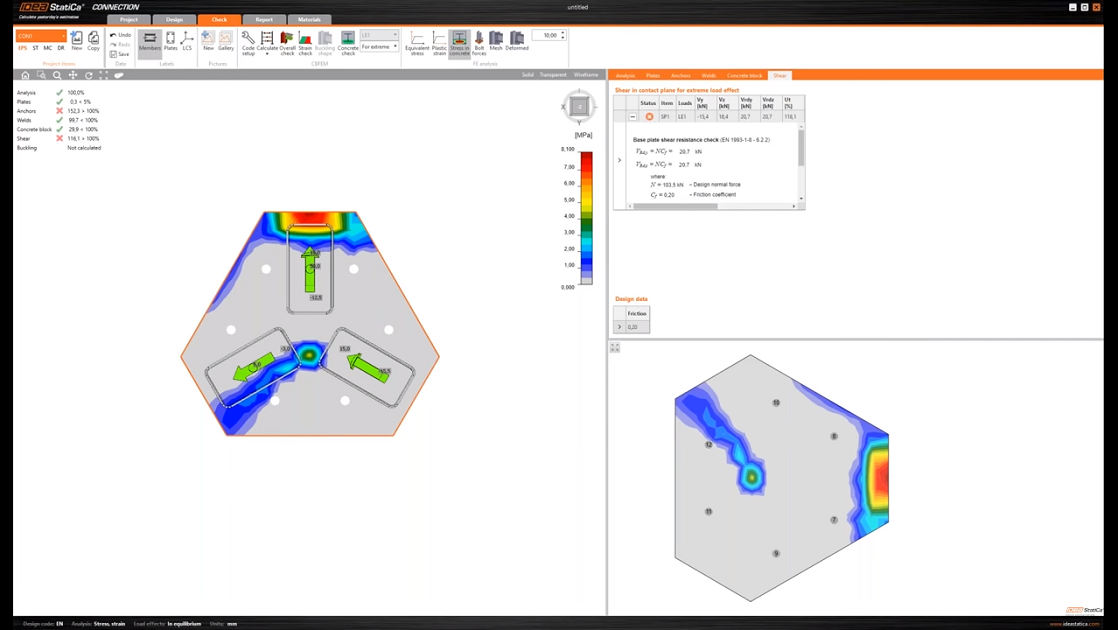The width and height of the screenshot is (1118, 630).
Task: Click the failed status icon for SP1
Action: pyautogui.click(x=649, y=116)
